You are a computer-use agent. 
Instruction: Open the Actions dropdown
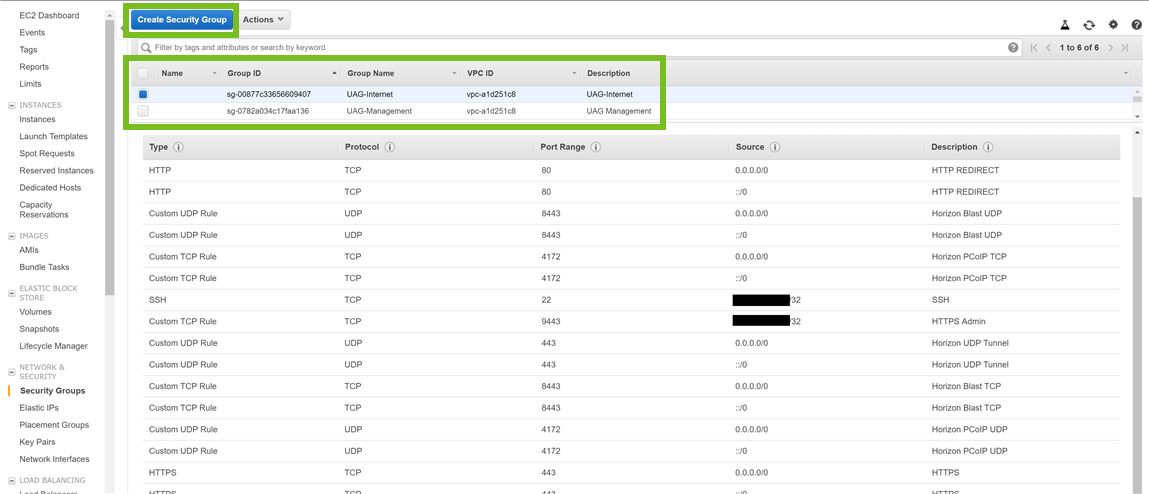263,20
